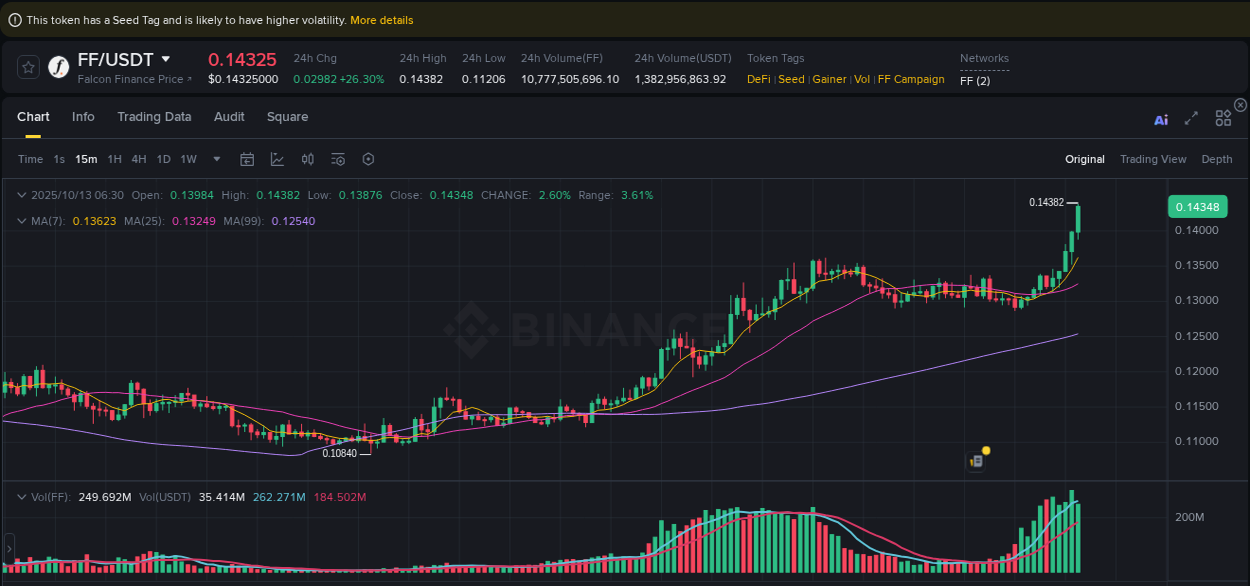Switch to the Trading Data tab
1250x586 pixels.
(x=154, y=117)
